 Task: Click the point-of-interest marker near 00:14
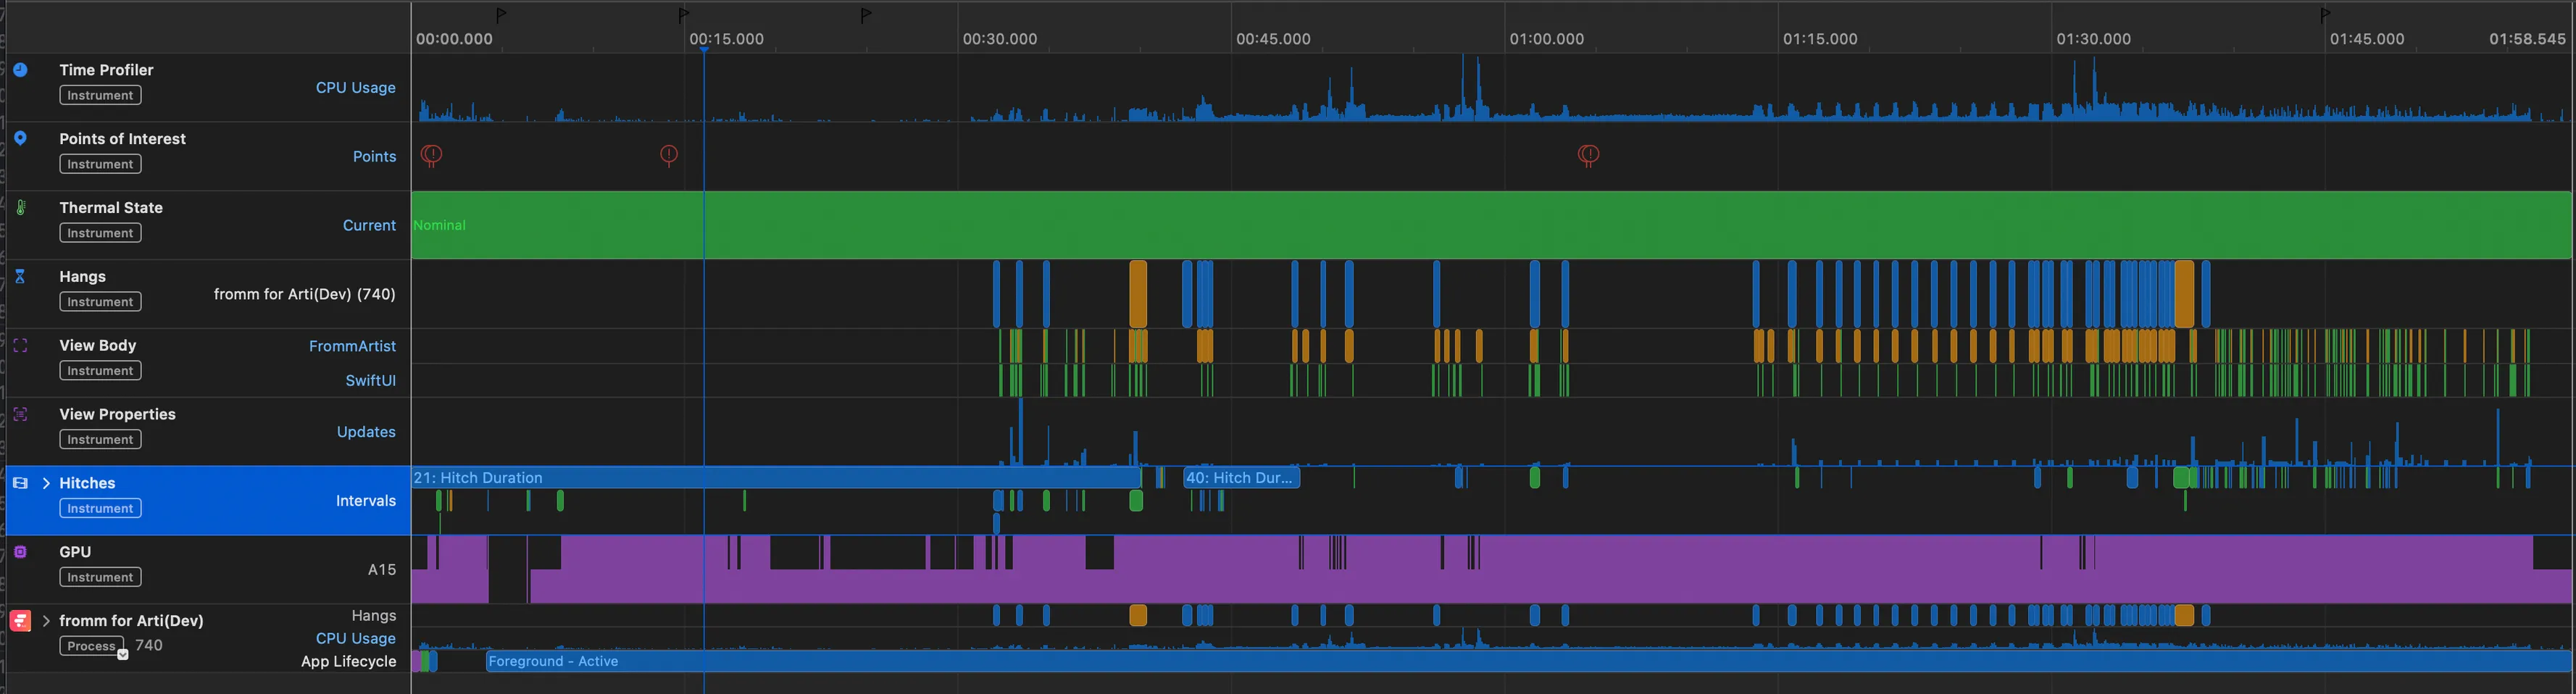coord(669,155)
